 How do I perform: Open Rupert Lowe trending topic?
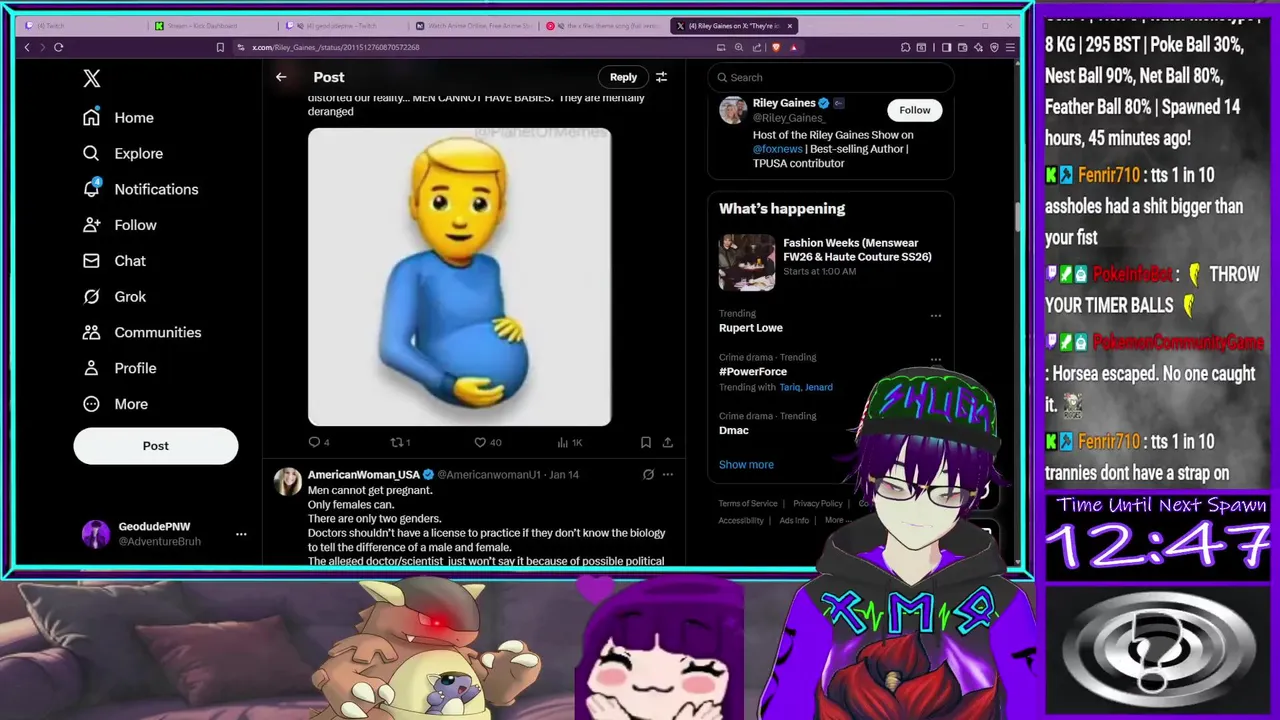pyautogui.click(x=751, y=328)
